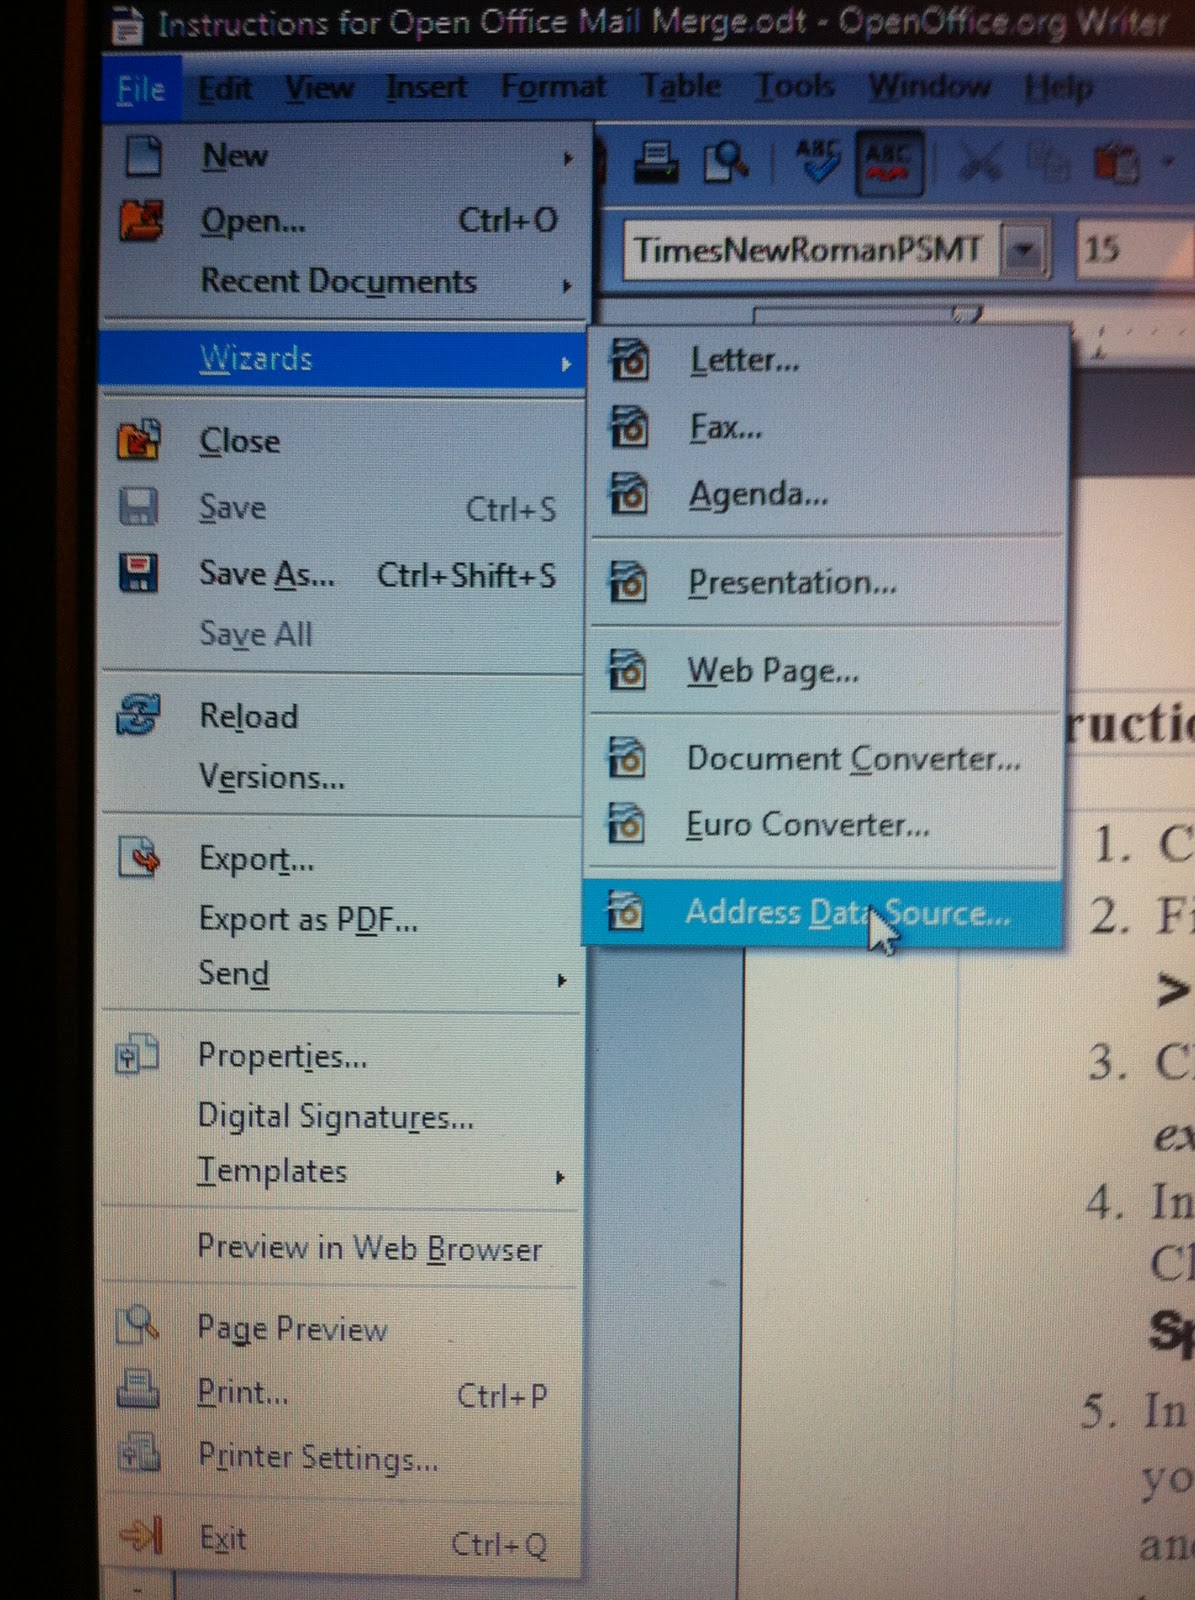
Task: Click the Close document icon
Action: (x=139, y=440)
